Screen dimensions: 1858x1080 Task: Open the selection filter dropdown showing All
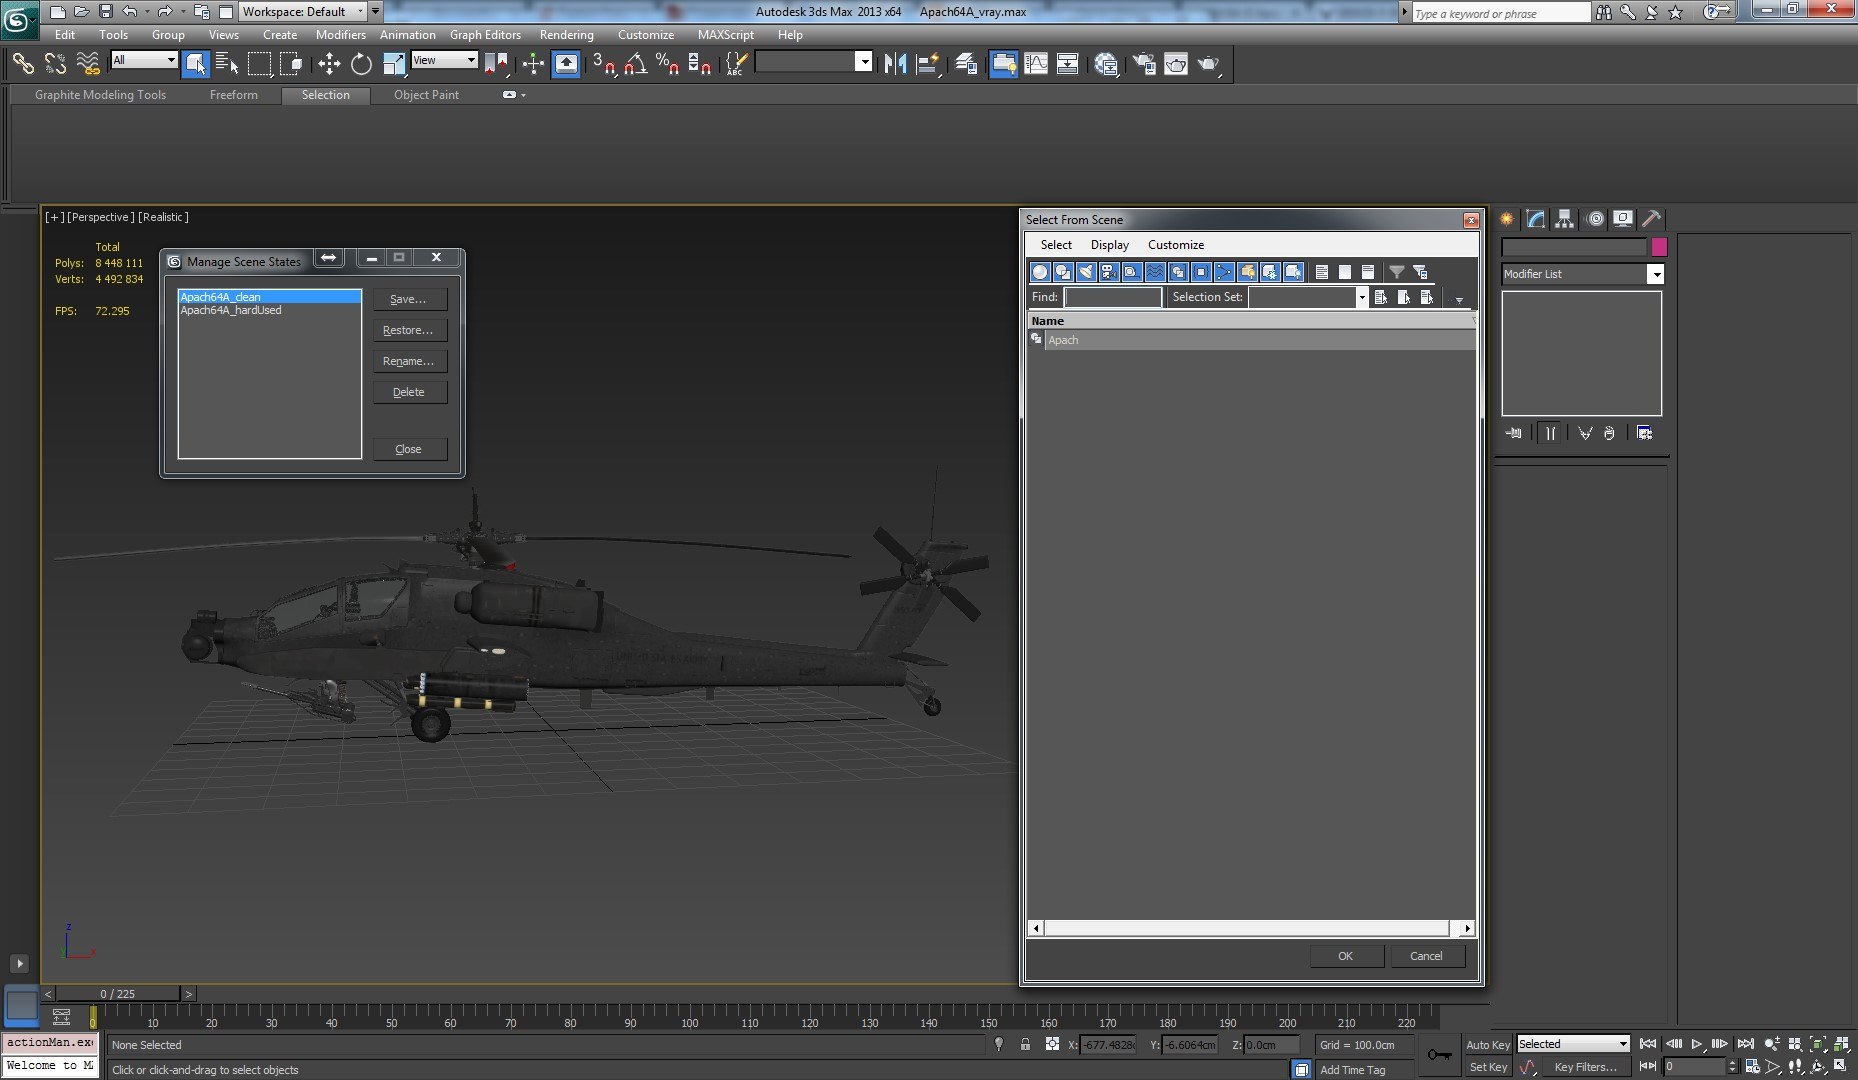point(144,60)
